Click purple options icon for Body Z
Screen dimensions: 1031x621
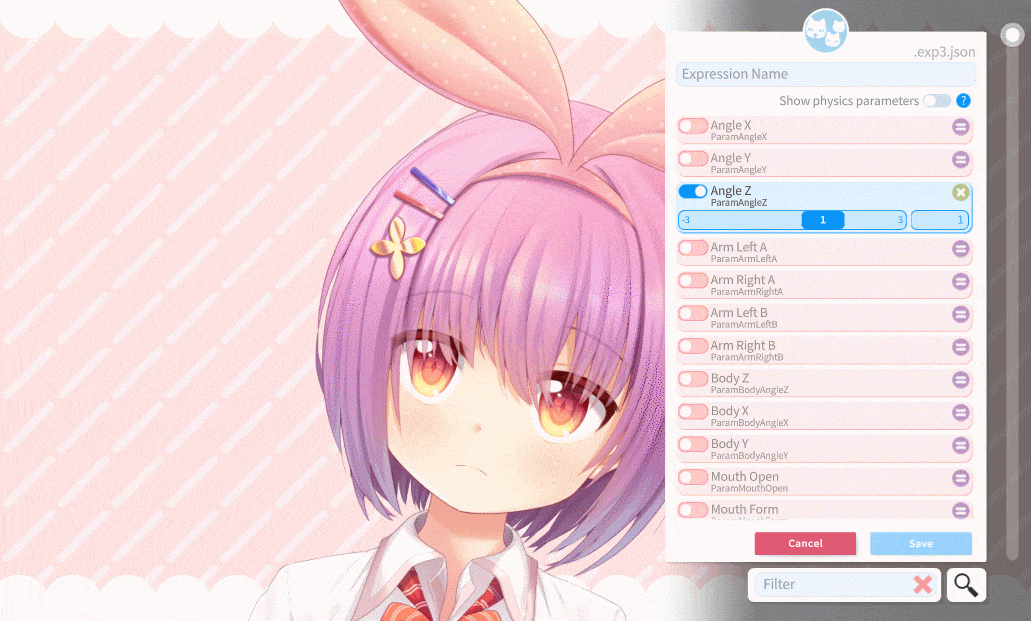(x=960, y=380)
